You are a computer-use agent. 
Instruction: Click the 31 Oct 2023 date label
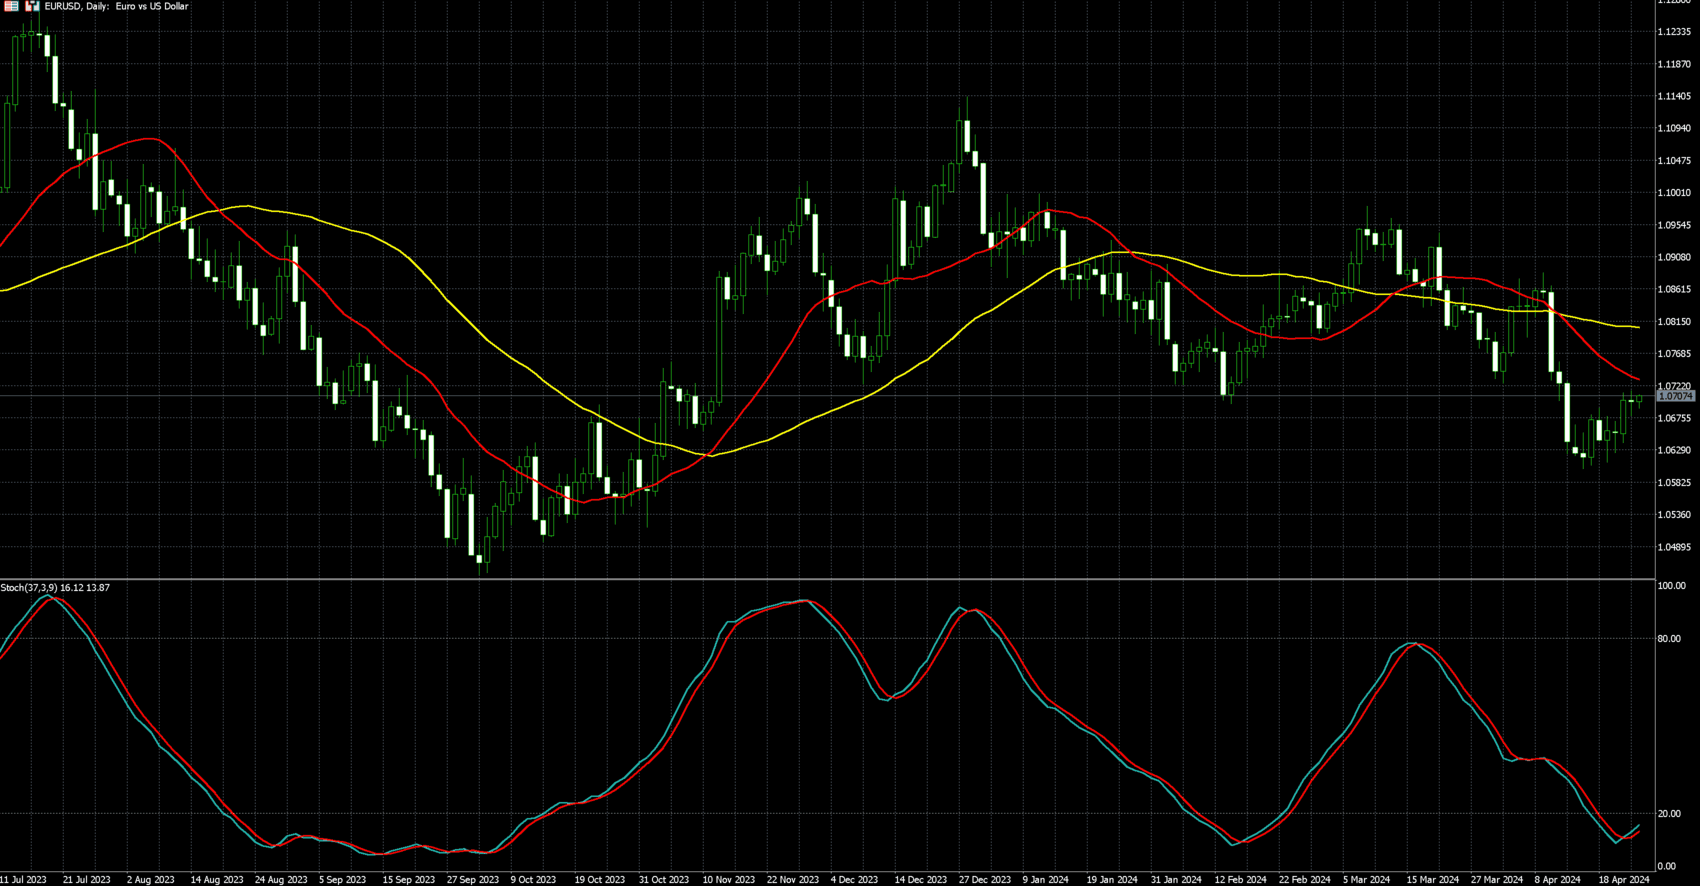[x=664, y=880]
